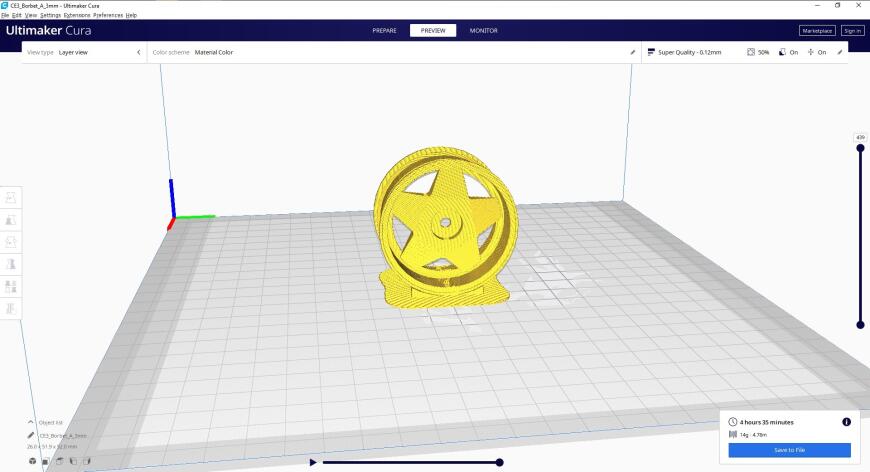
Task: Expand the Super Quality 0.12mm print settings
Action: [x=745, y=52]
